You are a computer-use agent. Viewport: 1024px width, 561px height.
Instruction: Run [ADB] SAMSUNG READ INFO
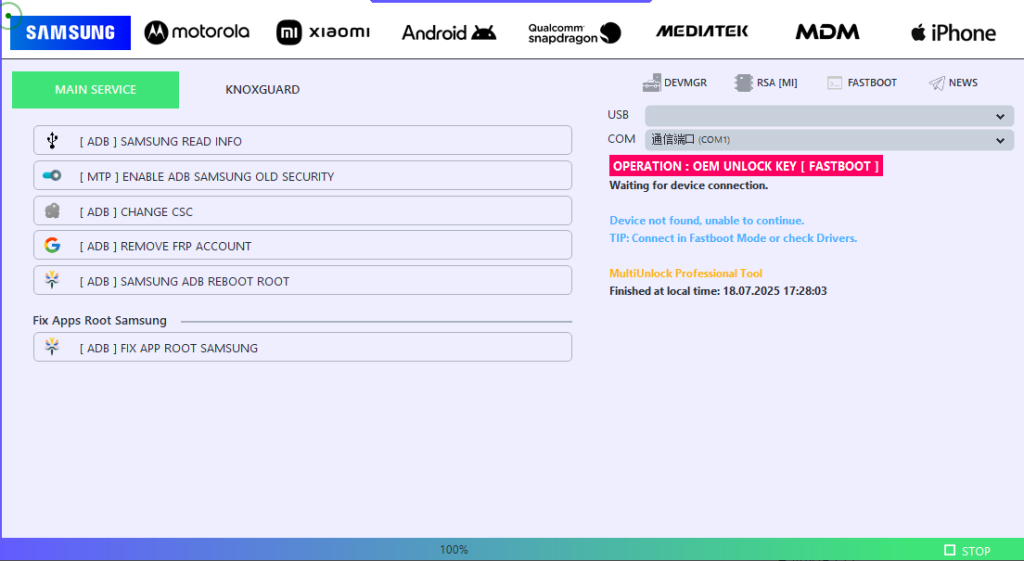pos(302,140)
